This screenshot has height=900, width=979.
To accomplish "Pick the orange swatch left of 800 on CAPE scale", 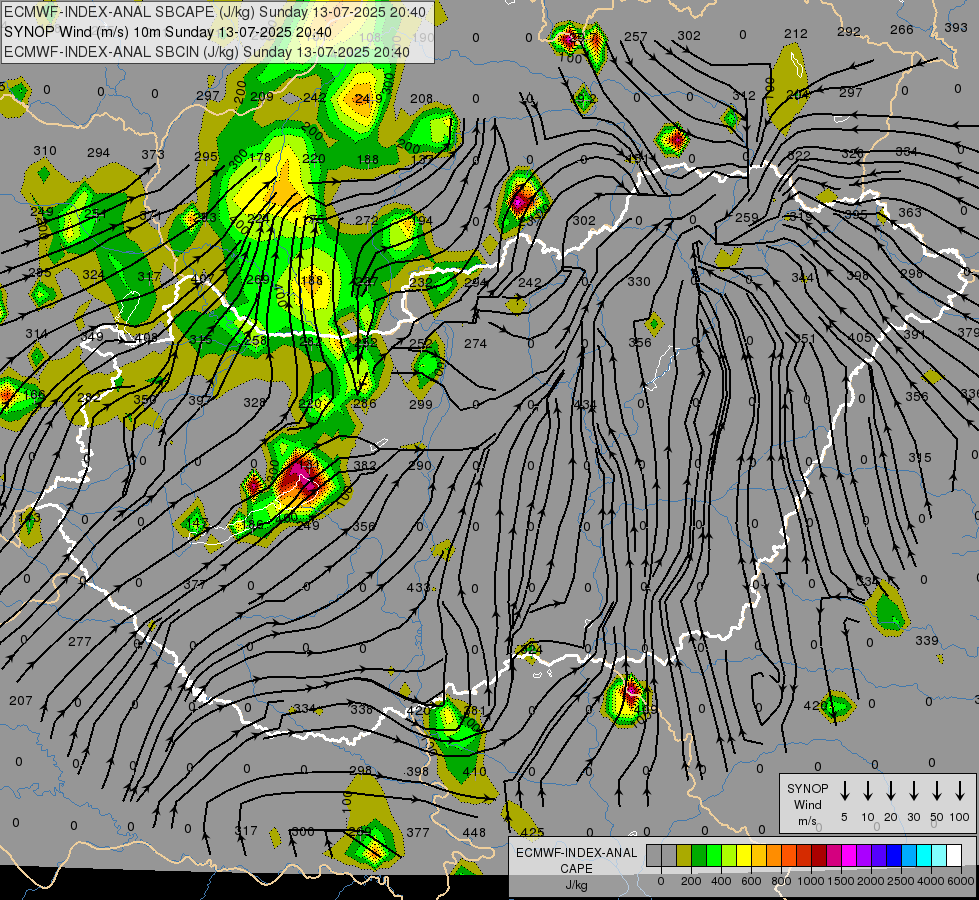I will 774,855.
